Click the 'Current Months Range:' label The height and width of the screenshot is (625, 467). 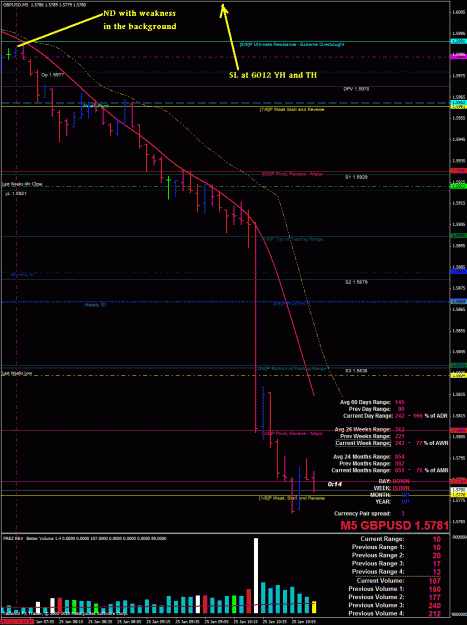[x=361, y=470]
